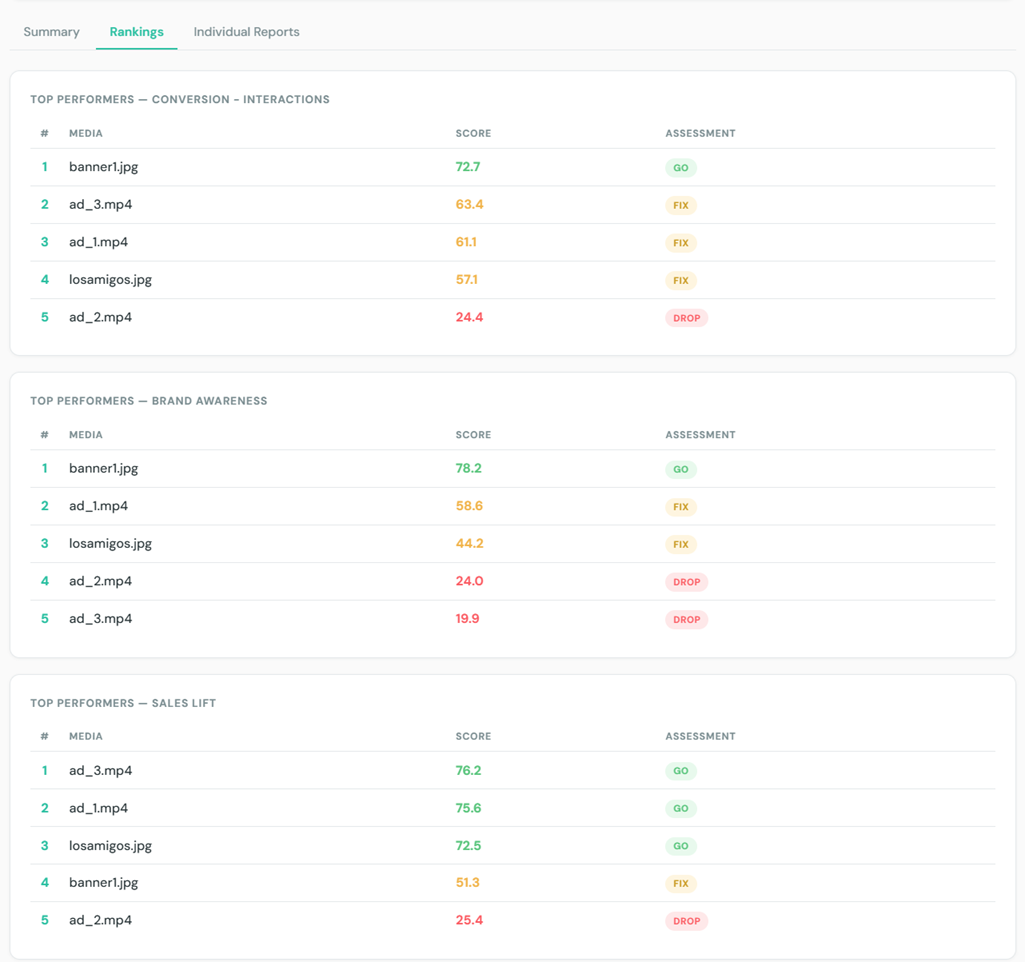
Task: Click GO badge for 75.6 score row
Action: (x=681, y=809)
